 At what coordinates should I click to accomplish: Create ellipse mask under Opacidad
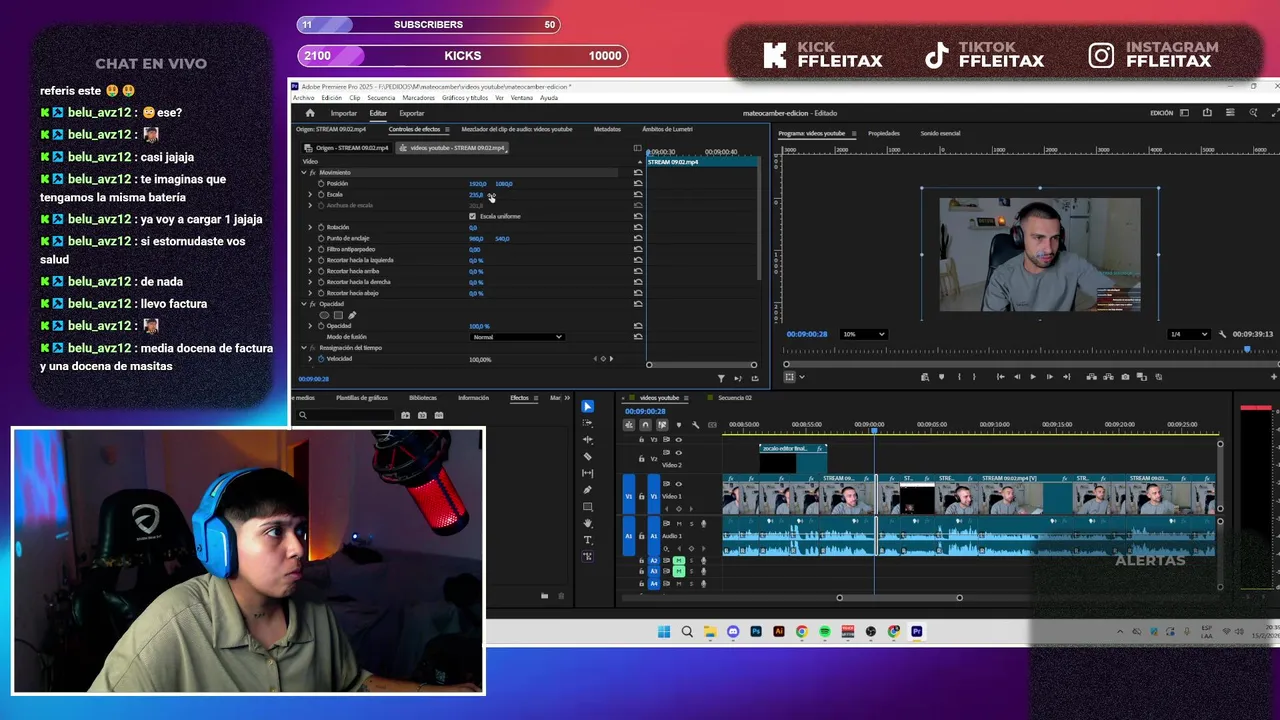pyautogui.click(x=324, y=315)
